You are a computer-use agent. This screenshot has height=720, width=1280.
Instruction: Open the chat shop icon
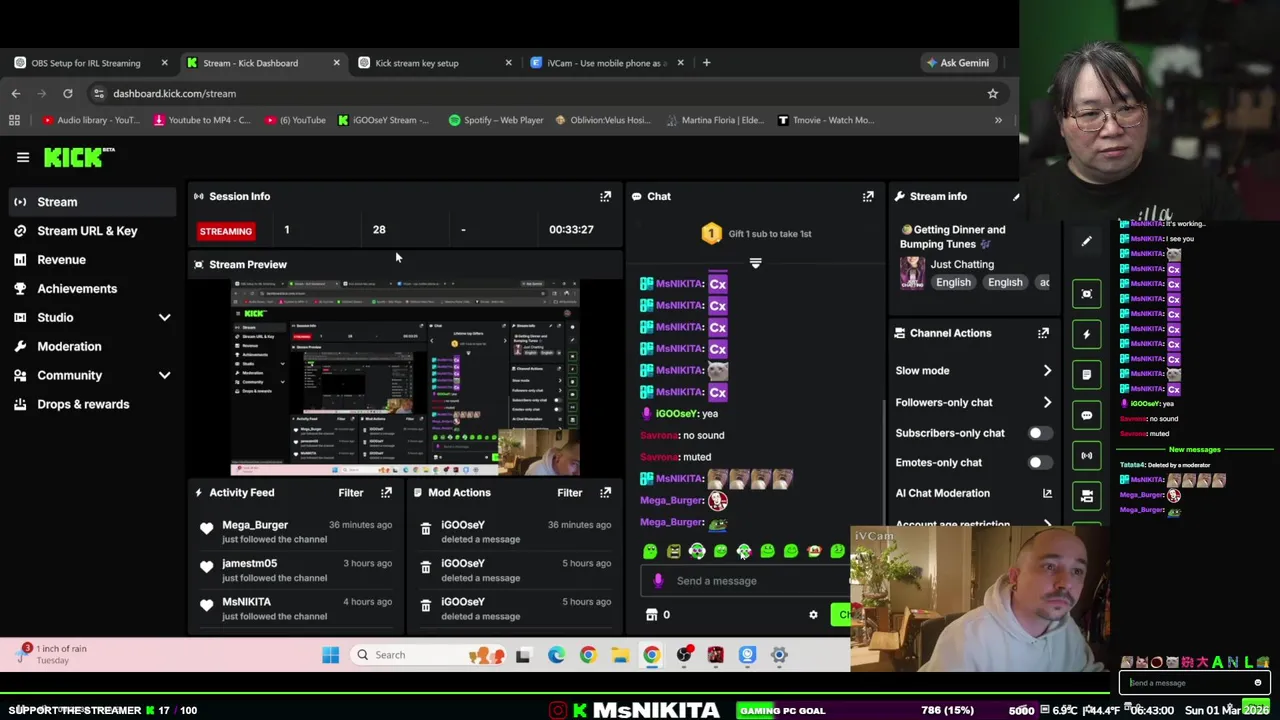click(652, 615)
